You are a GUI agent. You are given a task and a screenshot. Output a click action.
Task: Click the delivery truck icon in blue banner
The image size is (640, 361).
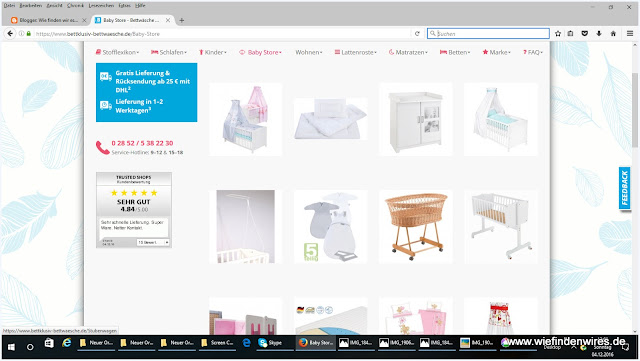tap(106, 76)
